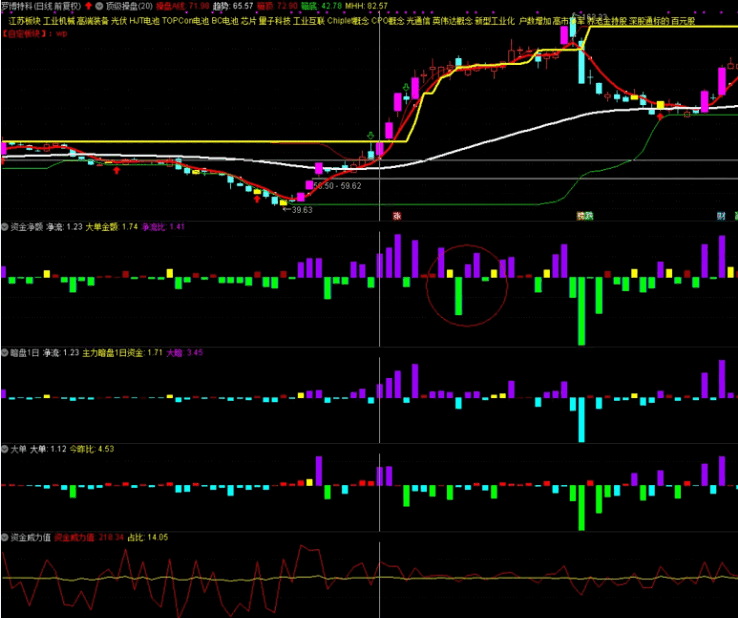Open settings icon for 暗盘1日 sub-chart
This screenshot has width=738, height=618.
tap(5, 353)
